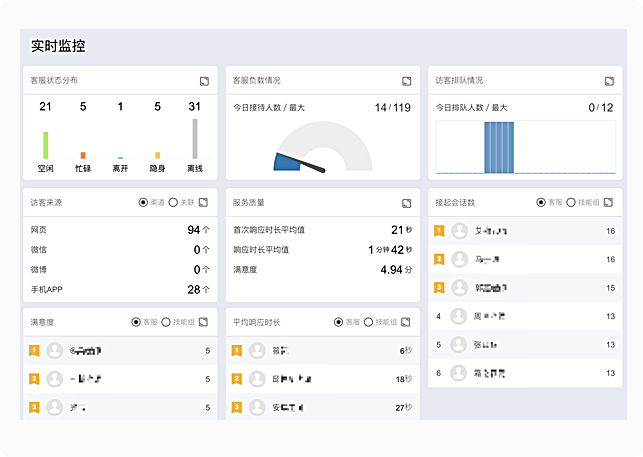The width and height of the screenshot is (643, 457).
Task: Click the blue bars in the queue chart
Action: pyautogui.click(x=499, y=147)
